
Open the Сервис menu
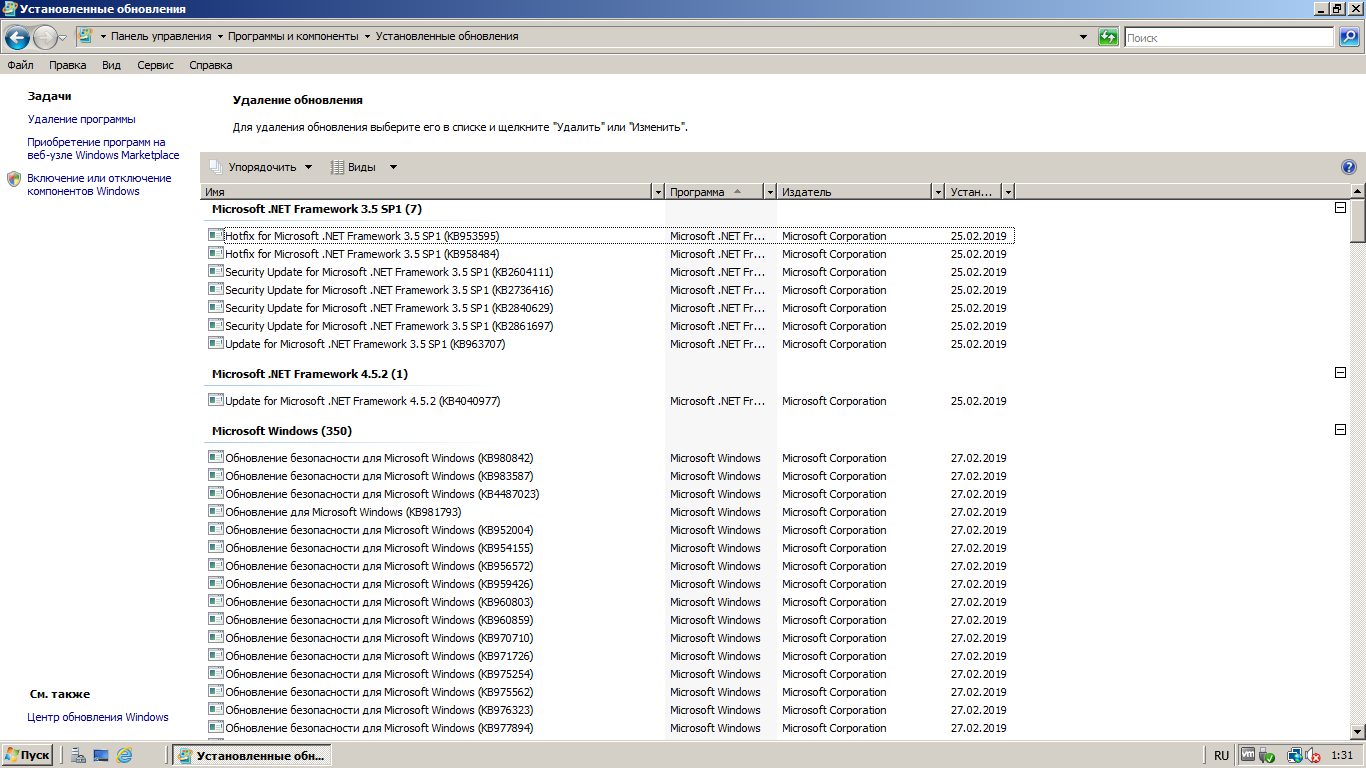tap(155, 65)
